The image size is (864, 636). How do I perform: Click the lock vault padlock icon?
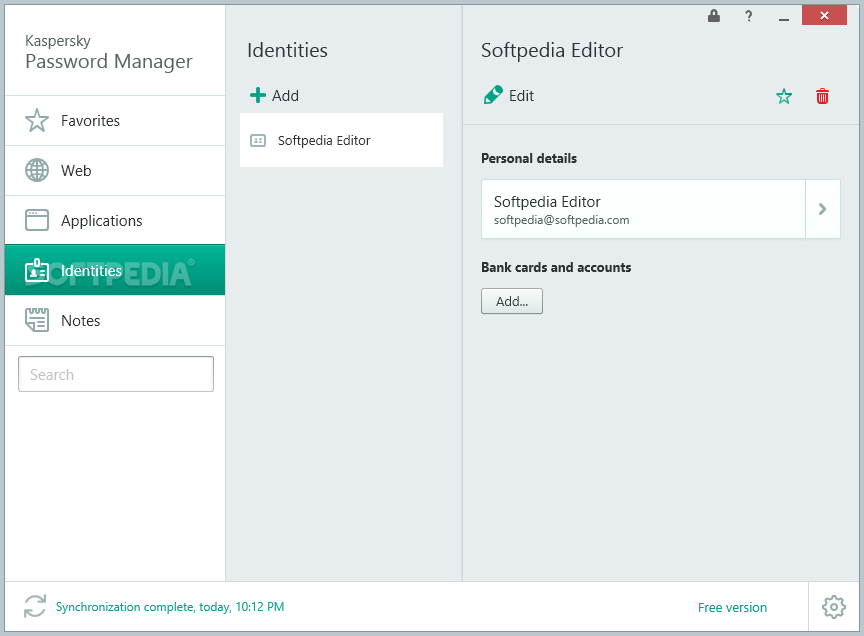(x=714, y=16)
